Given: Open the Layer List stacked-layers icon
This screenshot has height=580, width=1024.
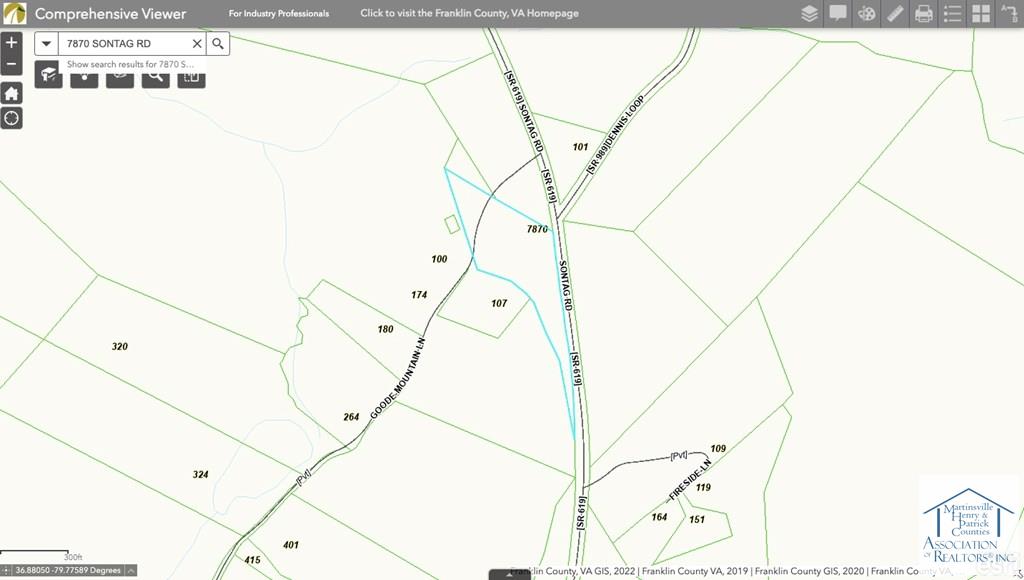Looking at the screenshot, I should pyautogui.click(x=809, y=13).
